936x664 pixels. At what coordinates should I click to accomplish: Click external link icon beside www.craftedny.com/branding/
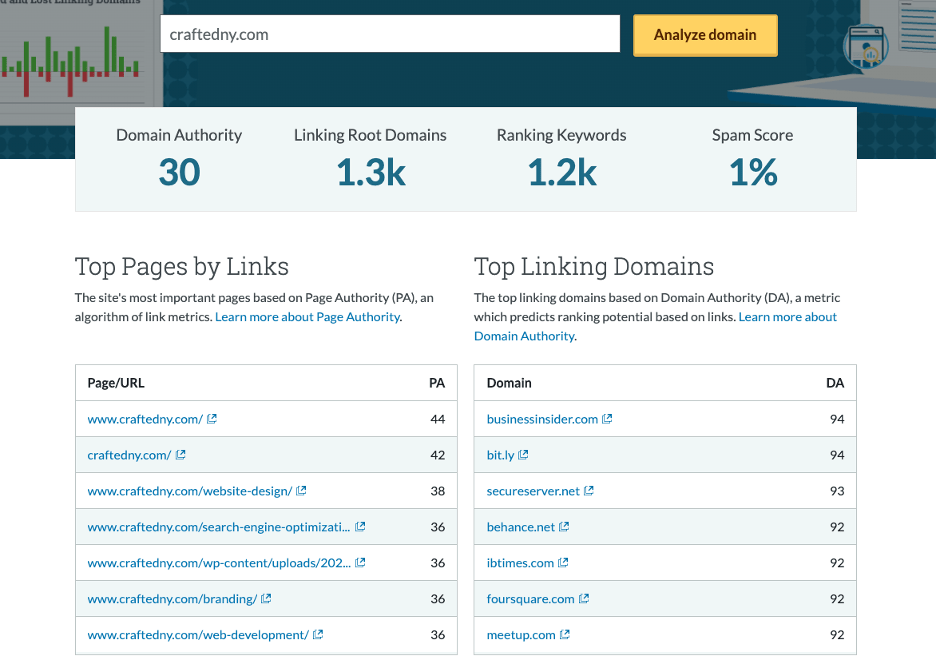pyautogui.click(x=267, y=599)
